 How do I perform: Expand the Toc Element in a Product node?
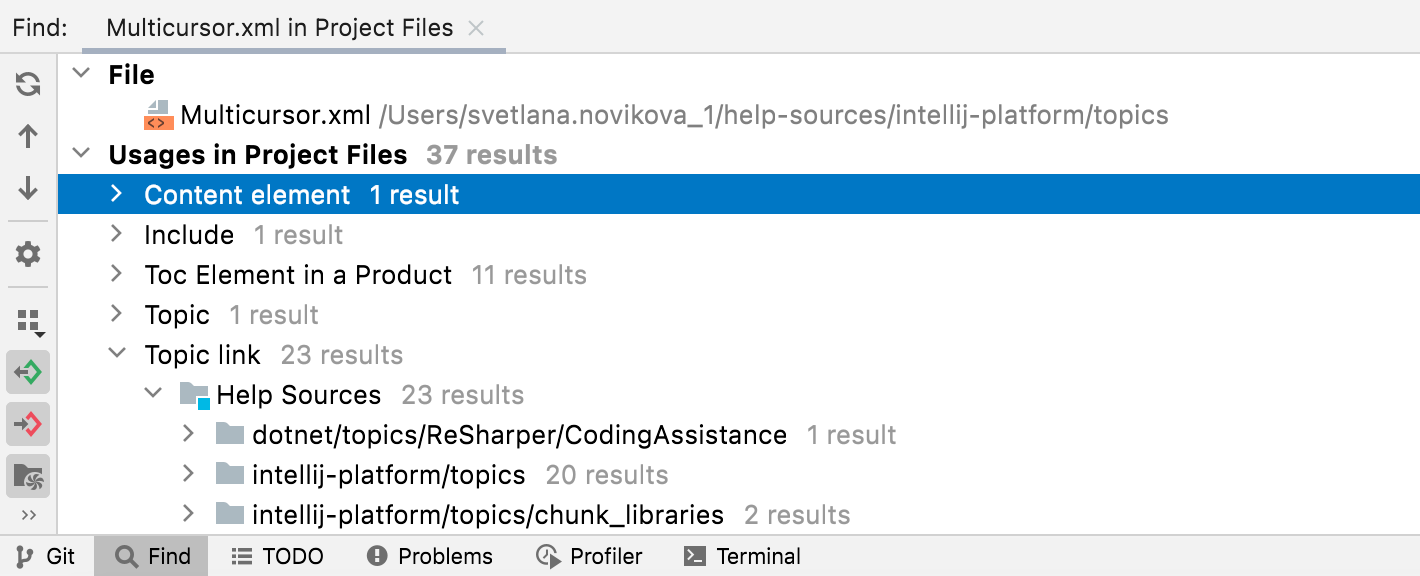coord(116,274)
